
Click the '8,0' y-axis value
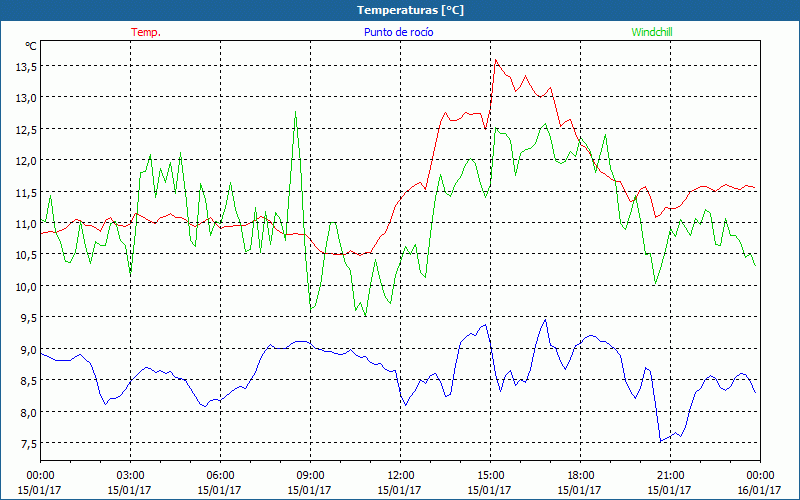(x=28, y=412)
